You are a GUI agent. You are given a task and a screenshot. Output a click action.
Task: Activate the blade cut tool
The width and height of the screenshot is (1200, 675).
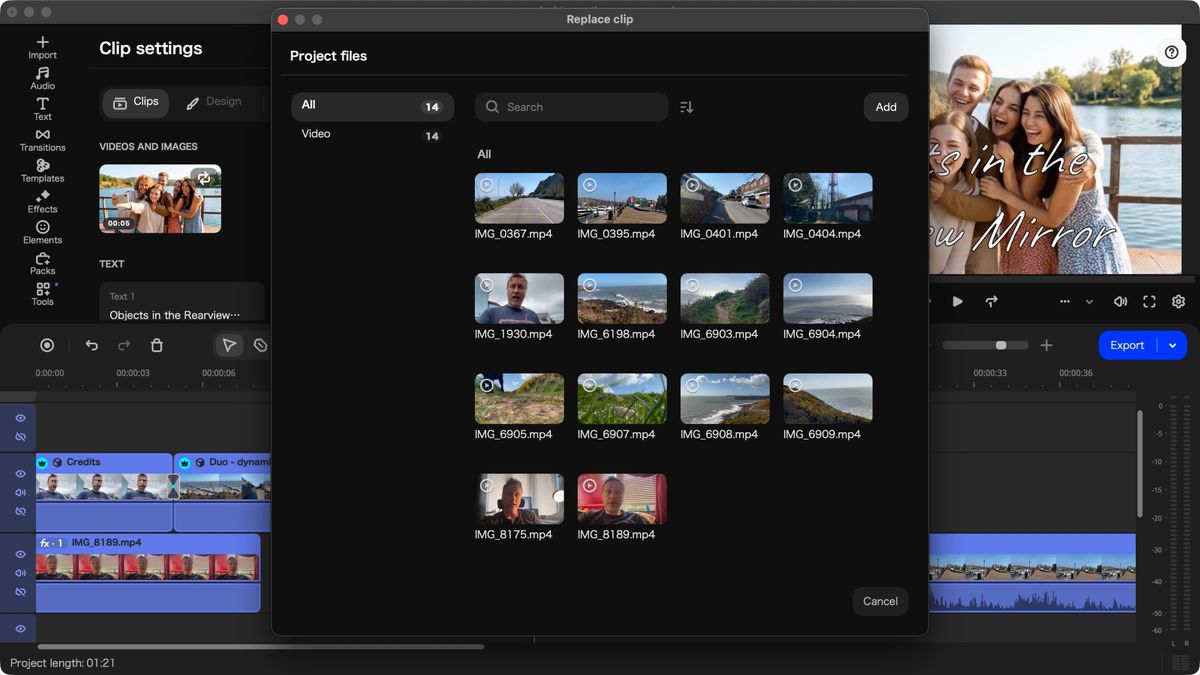click(x=260, y=345)
